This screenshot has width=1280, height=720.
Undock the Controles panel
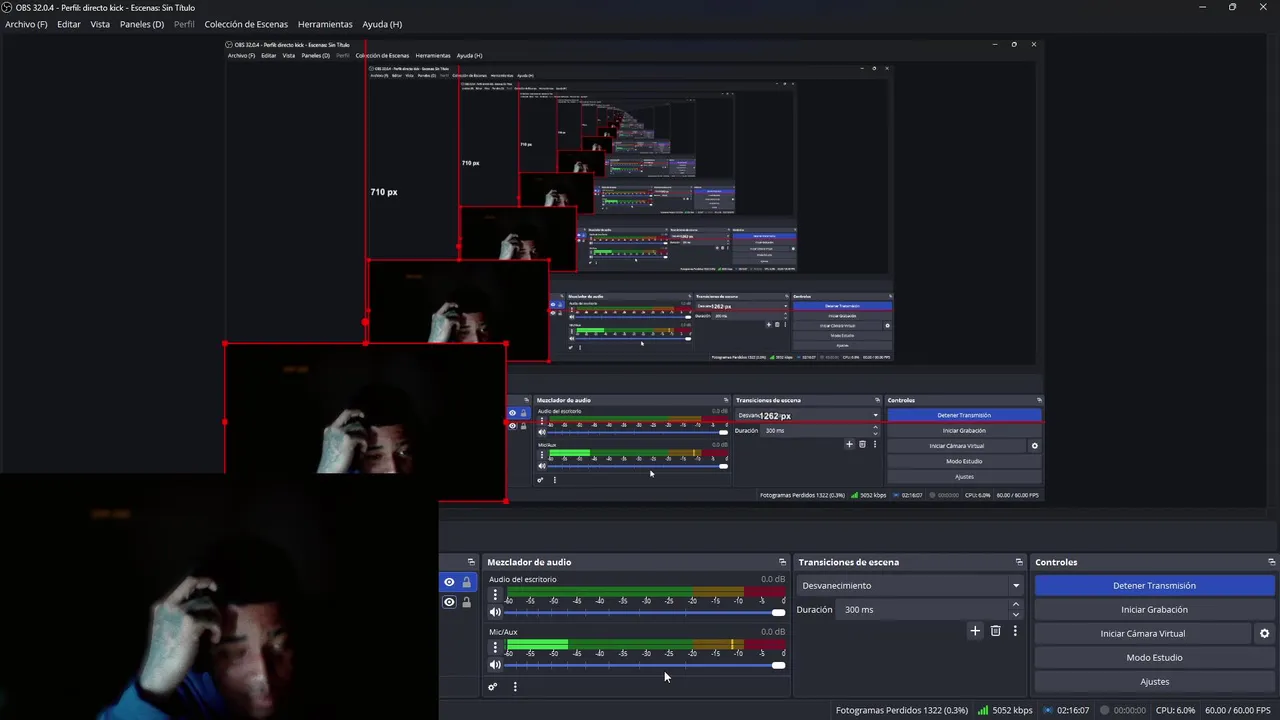(x=1271, y=562)
